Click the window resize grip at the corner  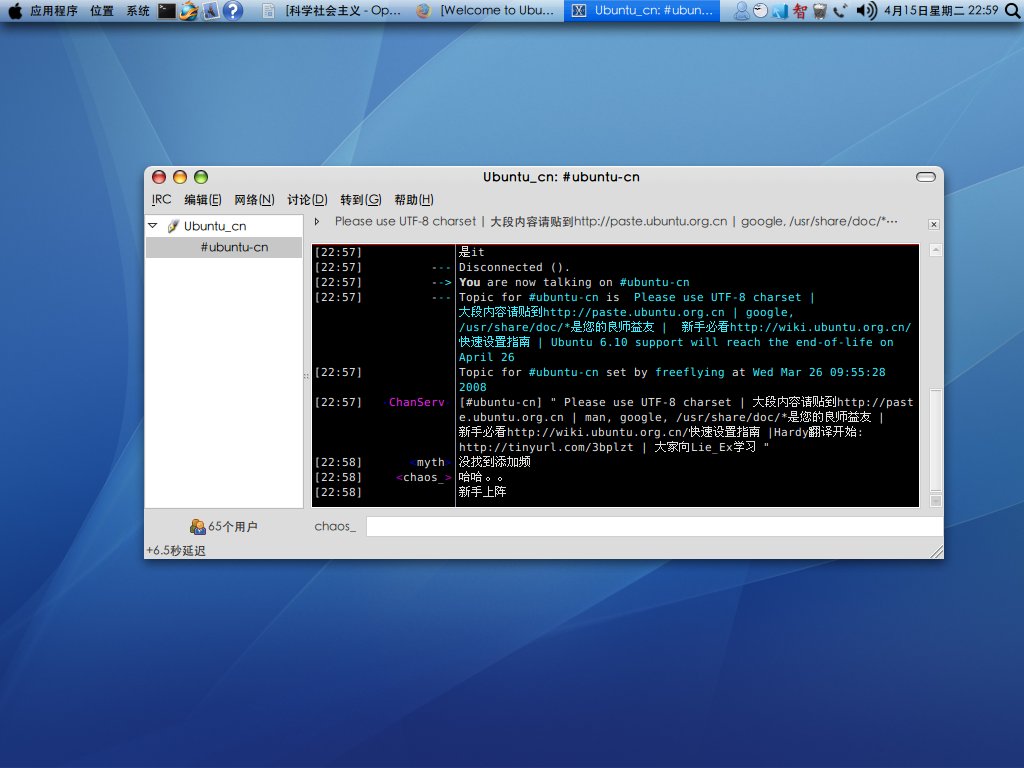(936, 552)
